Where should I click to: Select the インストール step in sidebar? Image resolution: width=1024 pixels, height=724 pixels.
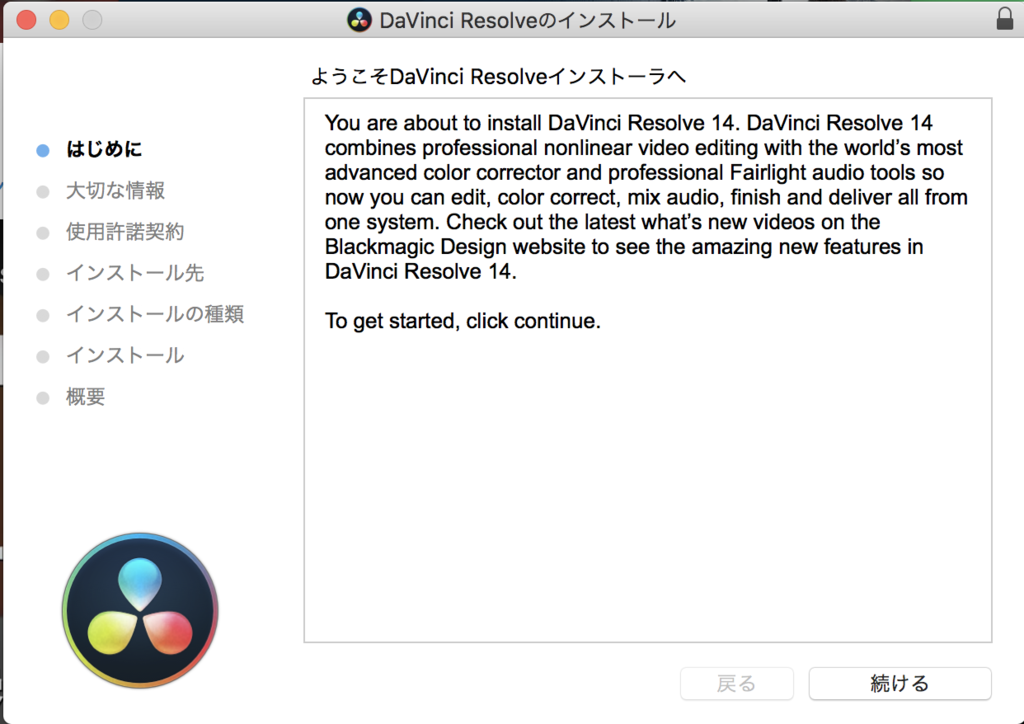coord(125,355)
